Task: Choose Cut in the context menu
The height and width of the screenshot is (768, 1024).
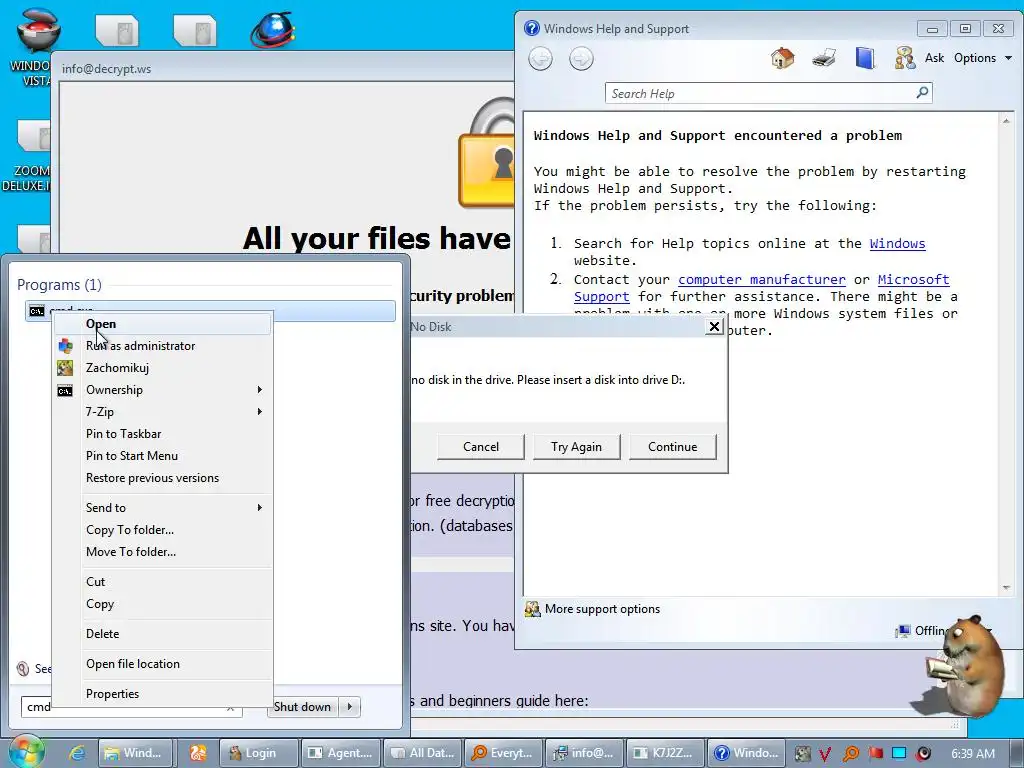Action: [162, 582]
